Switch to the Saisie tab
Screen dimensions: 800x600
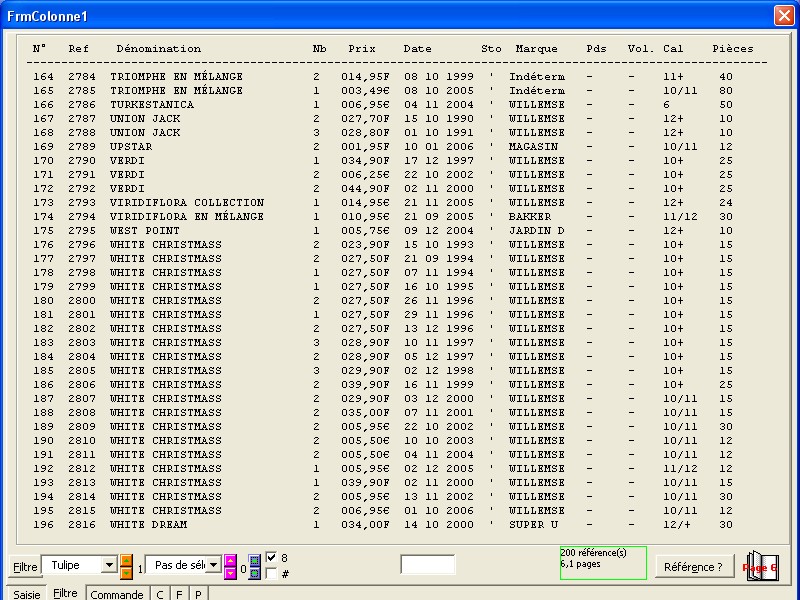point(26,594)
